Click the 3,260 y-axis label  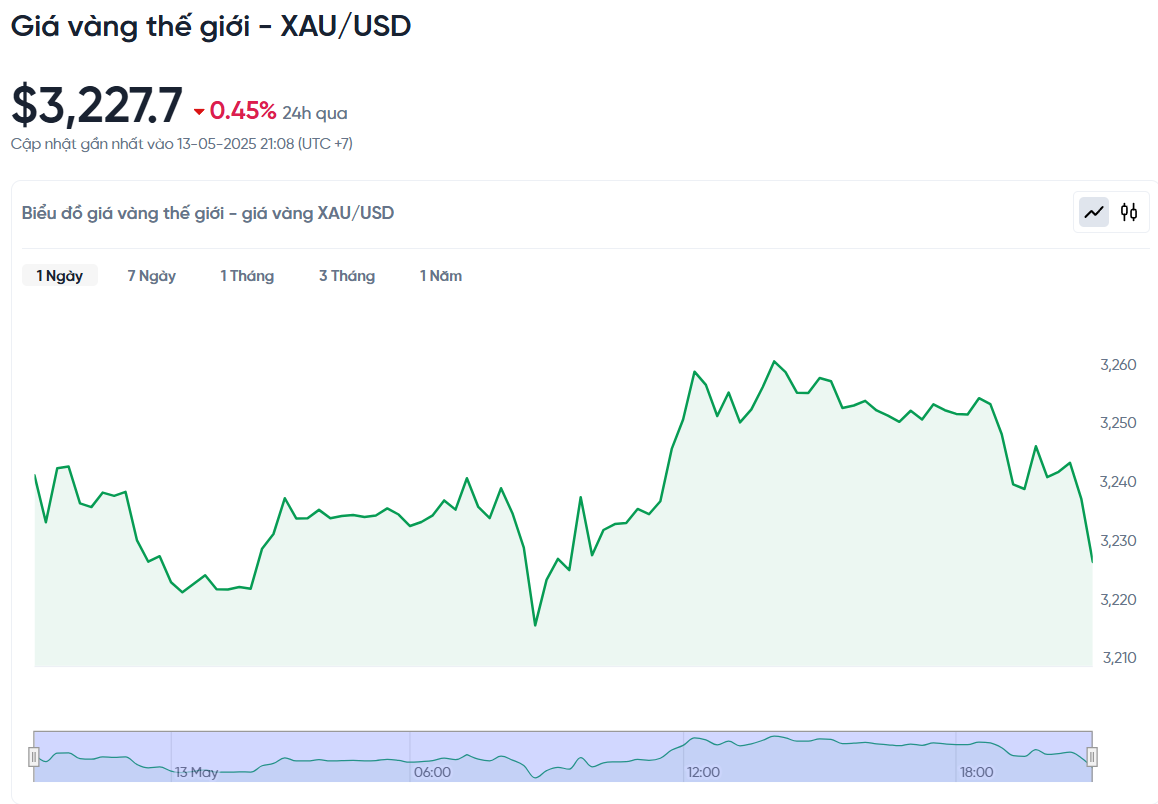pyautogui.click(x=1118, y=365)
